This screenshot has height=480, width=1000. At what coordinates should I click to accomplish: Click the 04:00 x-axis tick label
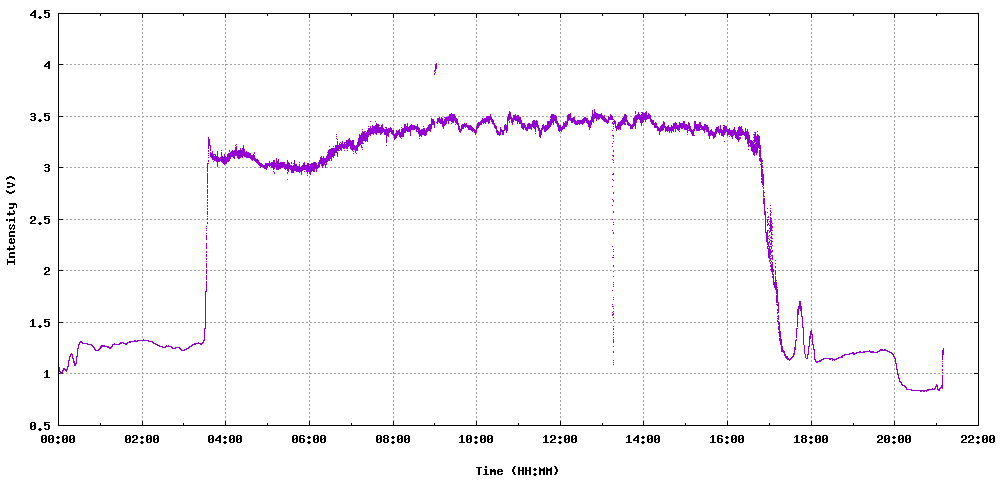click(225, 439)
